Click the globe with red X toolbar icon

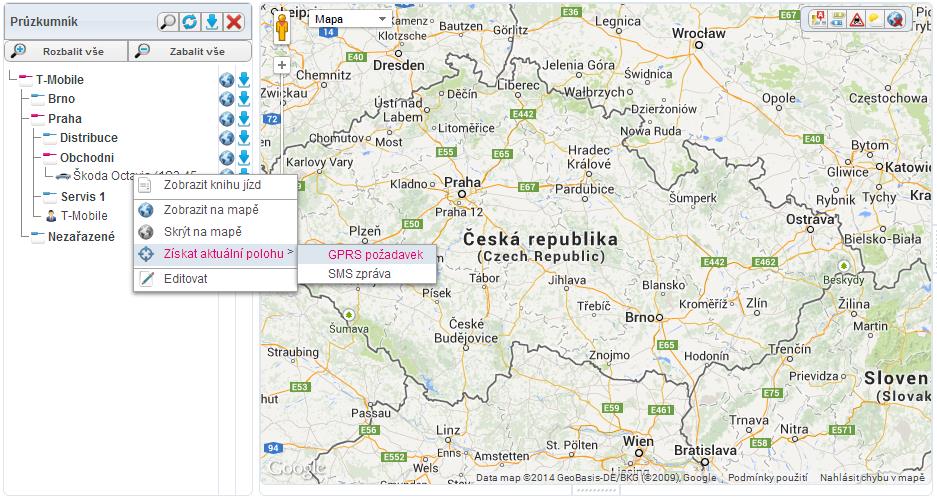point(895,19)
